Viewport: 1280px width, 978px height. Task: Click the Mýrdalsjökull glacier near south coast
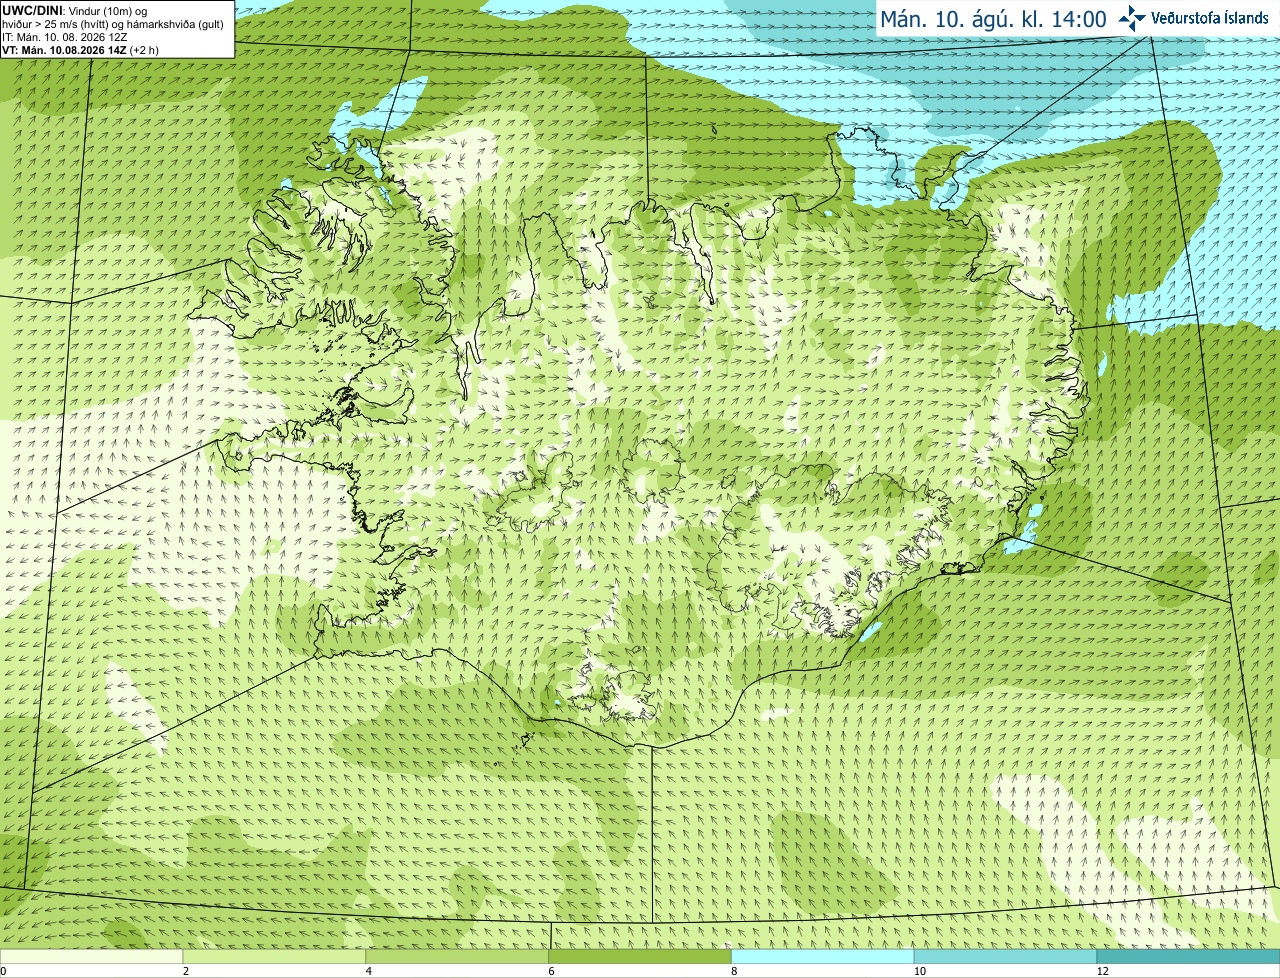point(613,695)
